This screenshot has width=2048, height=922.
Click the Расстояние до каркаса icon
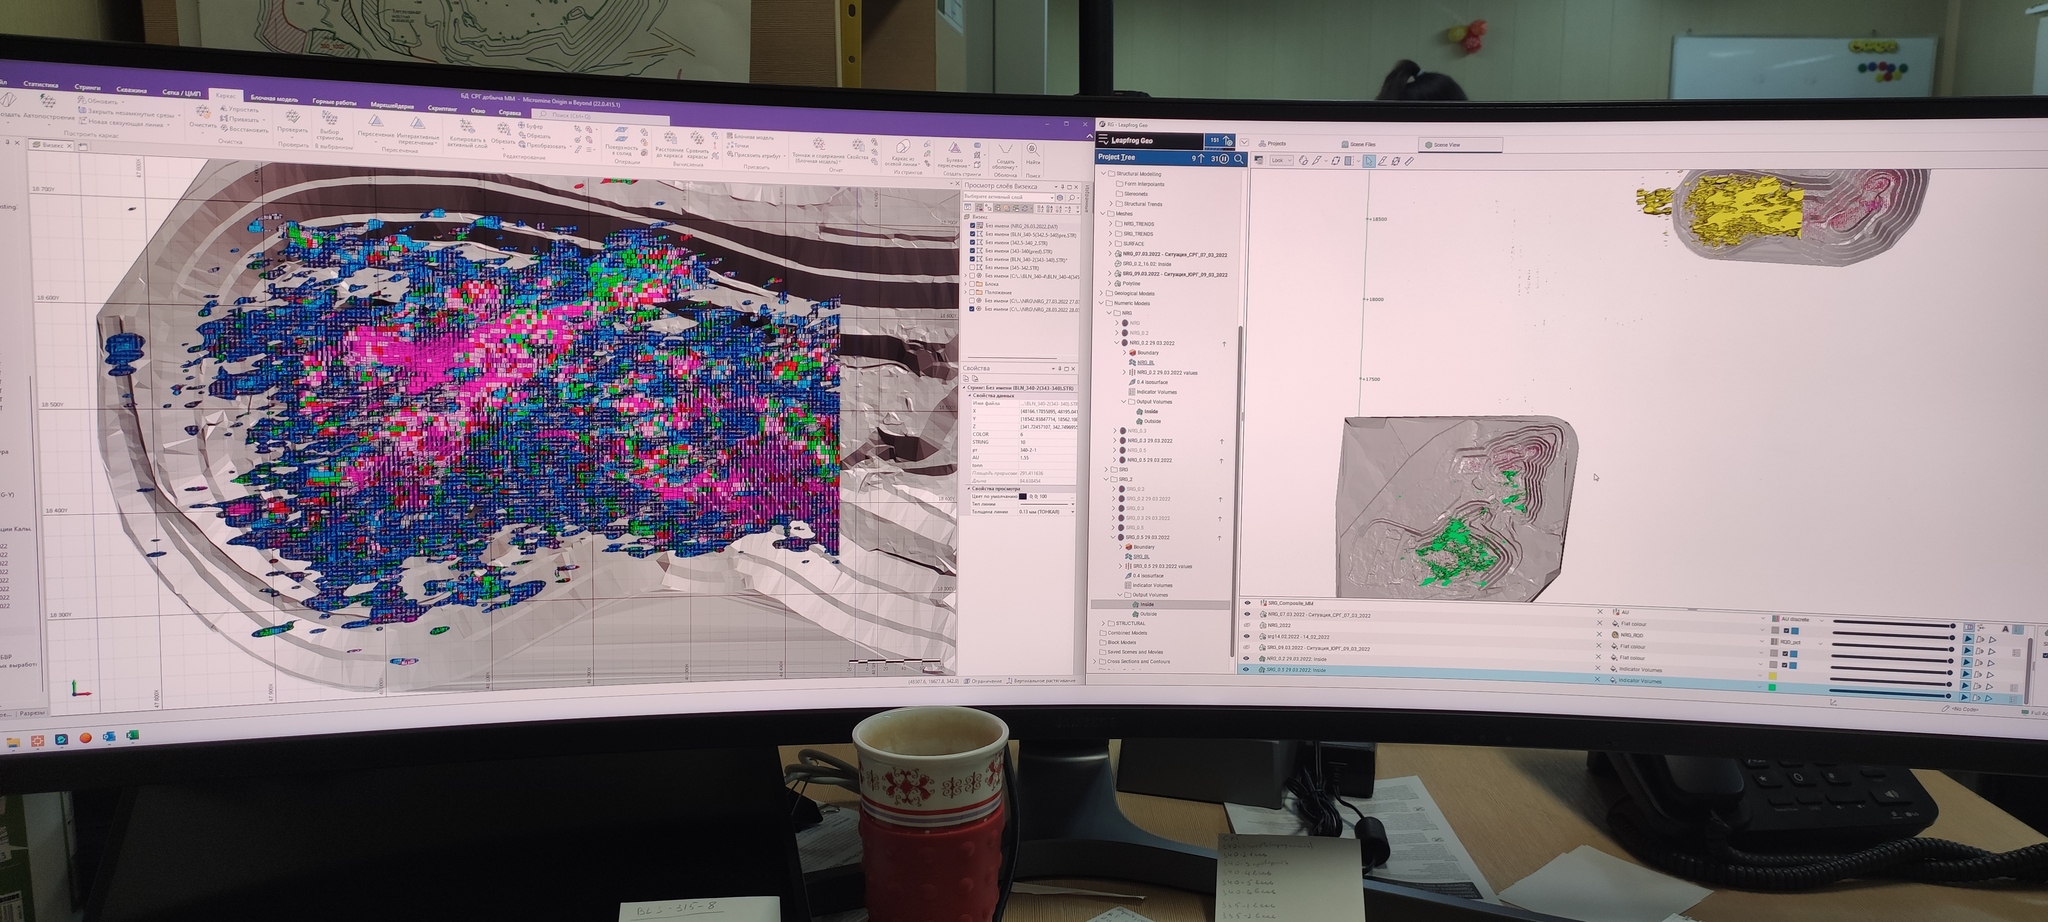[x=670, y=138]
